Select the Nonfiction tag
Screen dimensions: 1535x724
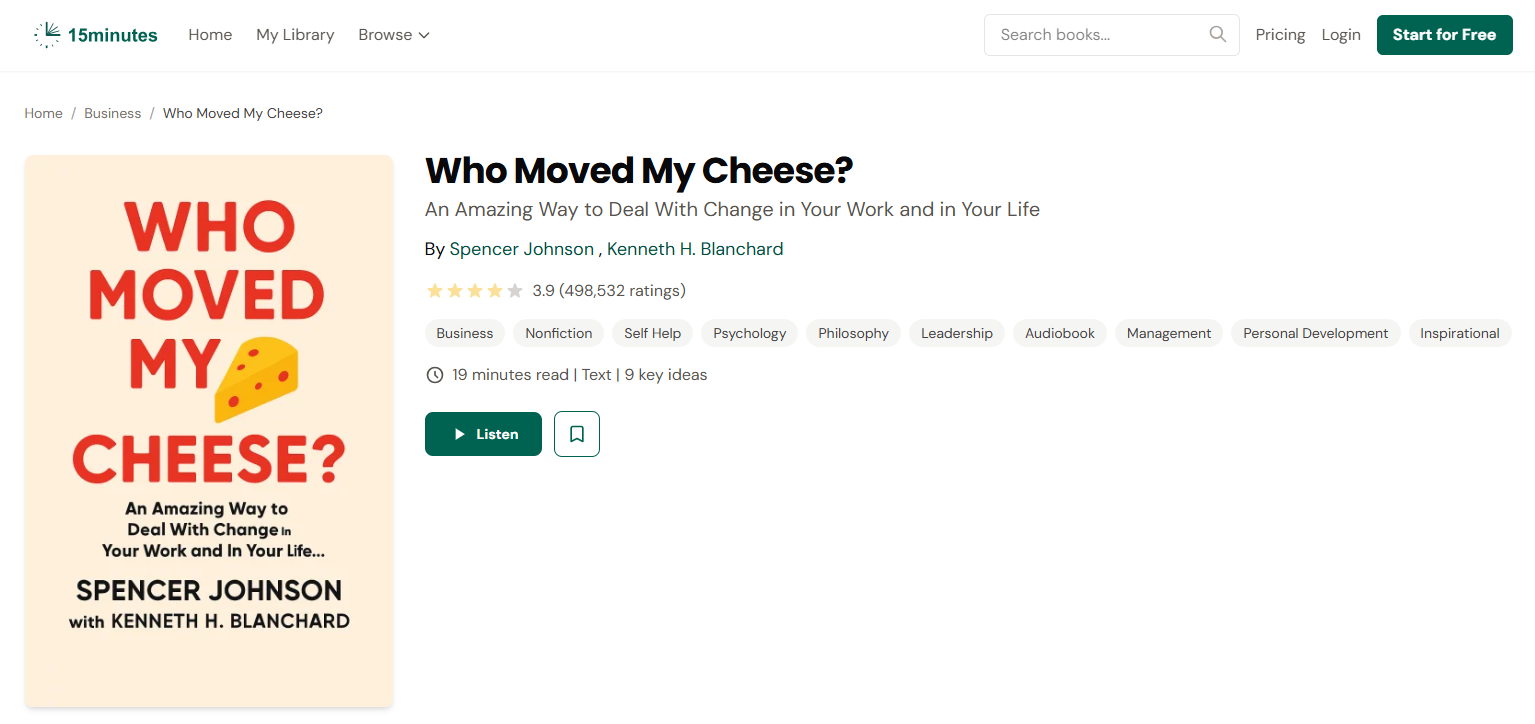(559, 333)
